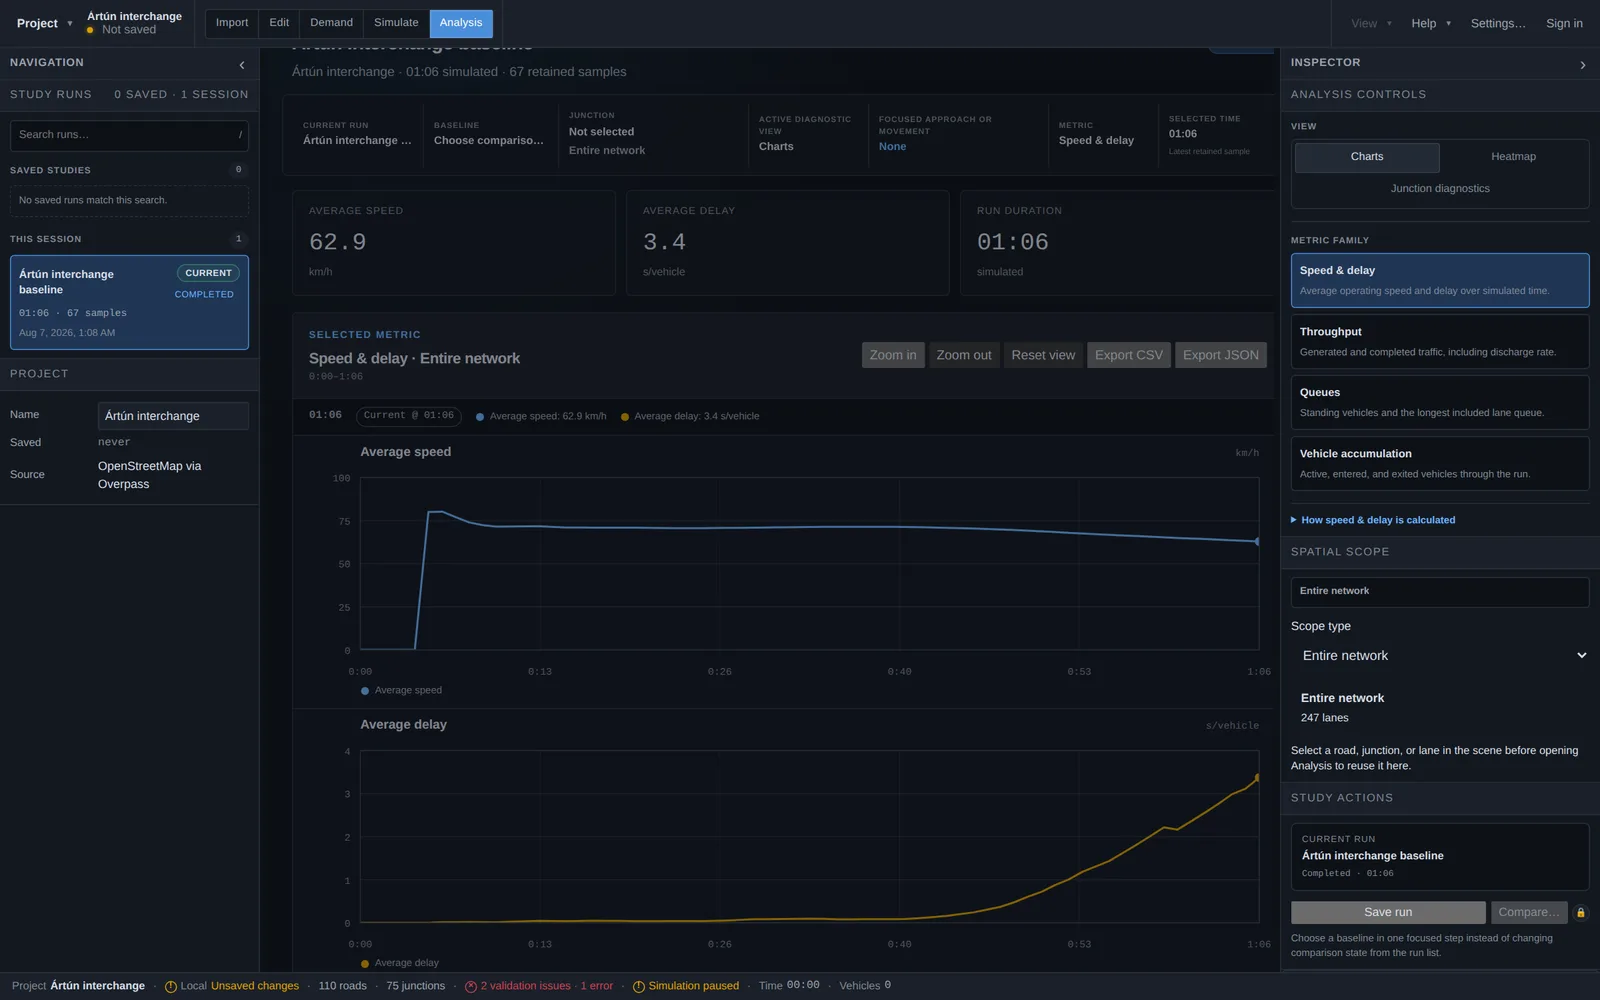Viewport: 1600px width, 1000px height.
Task: Expand How speed & delay is calculated
Action: point(1373,520)
